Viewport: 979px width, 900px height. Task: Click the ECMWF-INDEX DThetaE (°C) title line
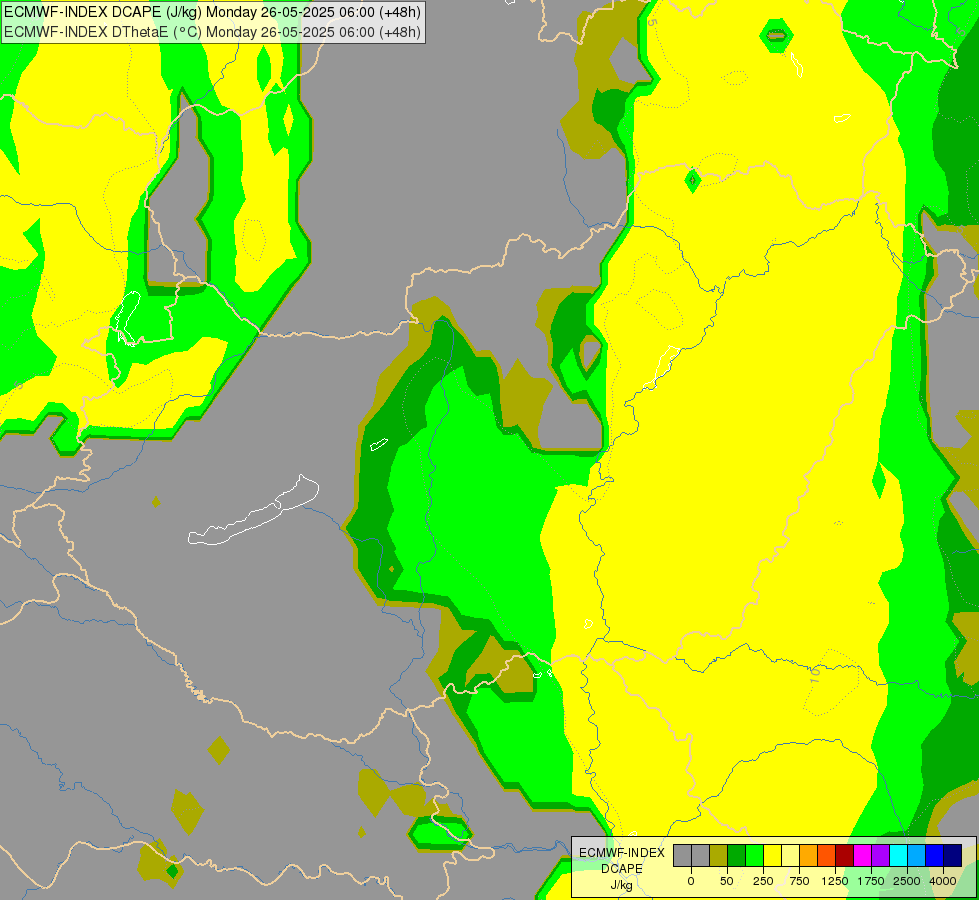tap(212, 32)
